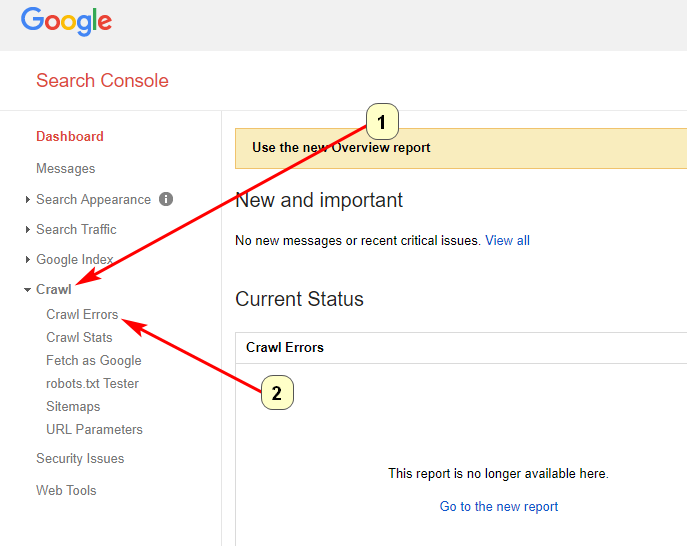
Task: Click the Crawl menu label
Action: (53, 289)
